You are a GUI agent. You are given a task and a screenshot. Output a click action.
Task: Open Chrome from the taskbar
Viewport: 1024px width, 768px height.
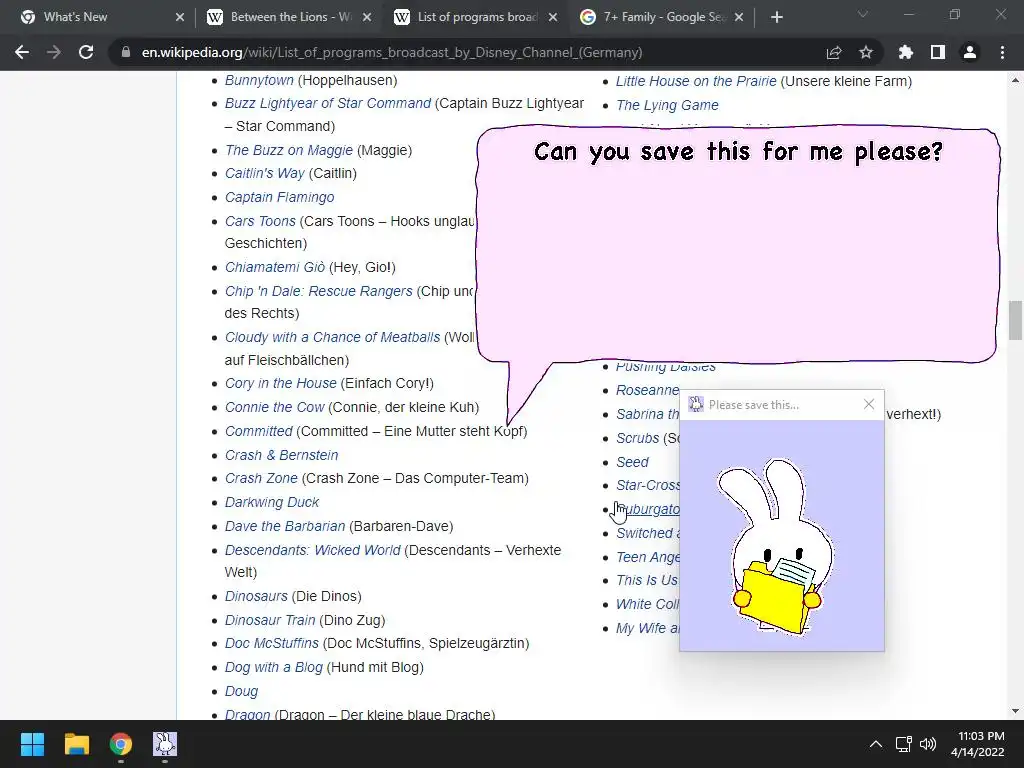point(121,744)
